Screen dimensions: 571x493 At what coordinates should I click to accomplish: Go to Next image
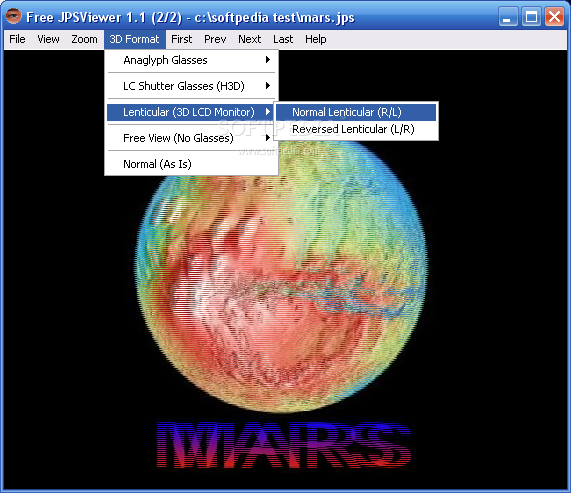(249, 39)
